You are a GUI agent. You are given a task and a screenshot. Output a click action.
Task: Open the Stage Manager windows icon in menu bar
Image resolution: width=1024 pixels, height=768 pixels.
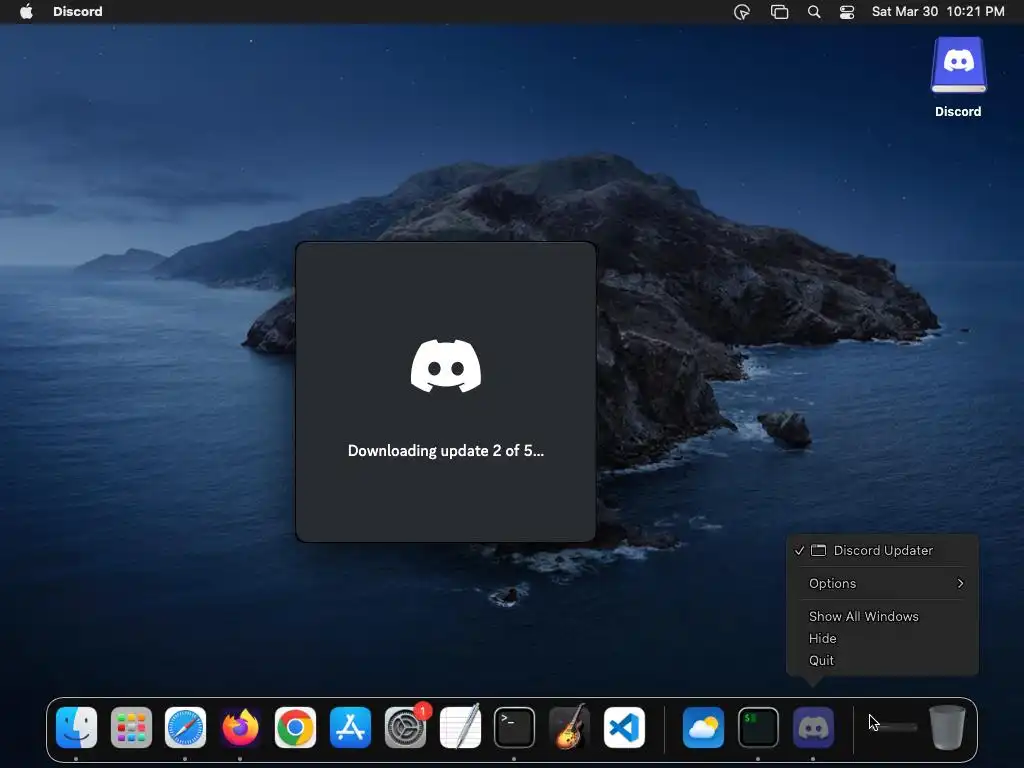click(x=779, y=12)
